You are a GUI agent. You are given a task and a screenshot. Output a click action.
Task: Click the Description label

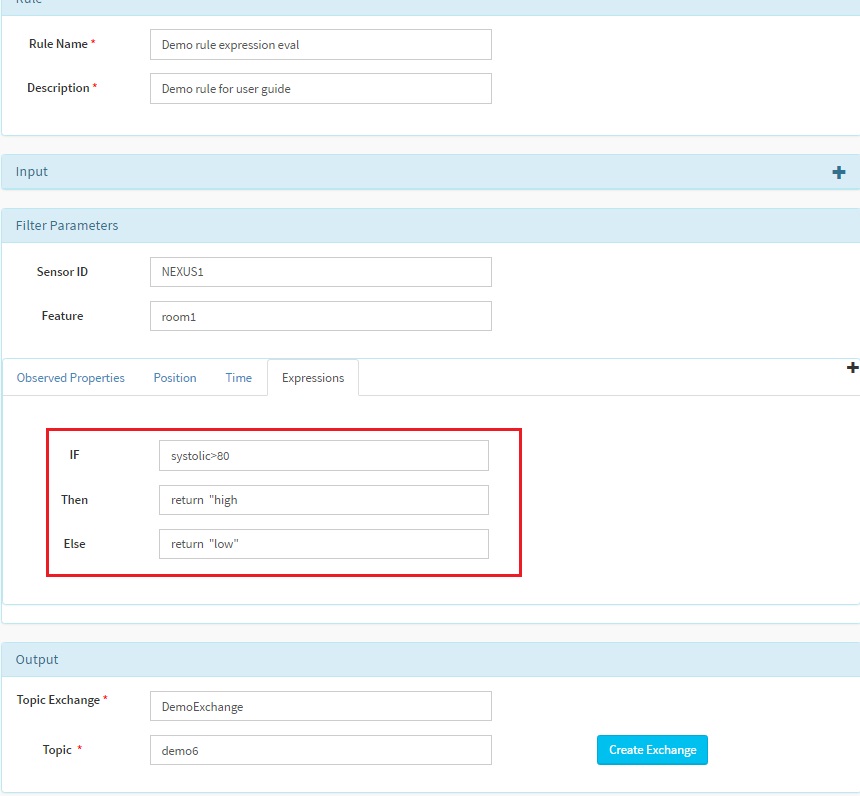[x=58, y=88]
